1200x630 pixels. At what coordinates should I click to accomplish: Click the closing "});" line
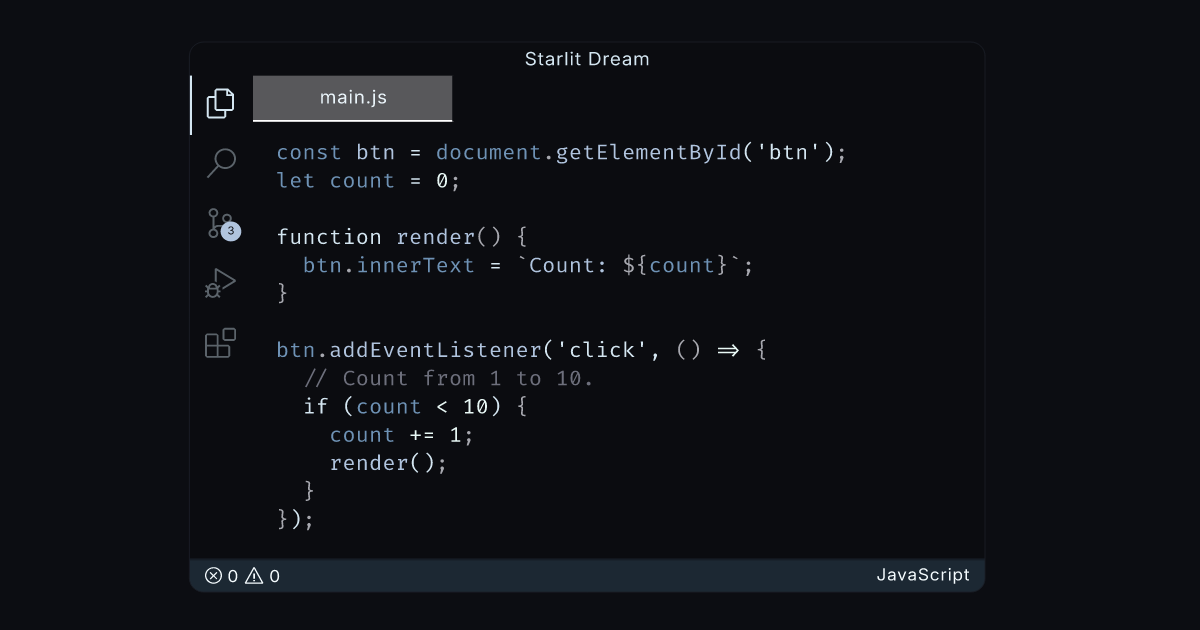pyautogui.click(x=296, y=519)
